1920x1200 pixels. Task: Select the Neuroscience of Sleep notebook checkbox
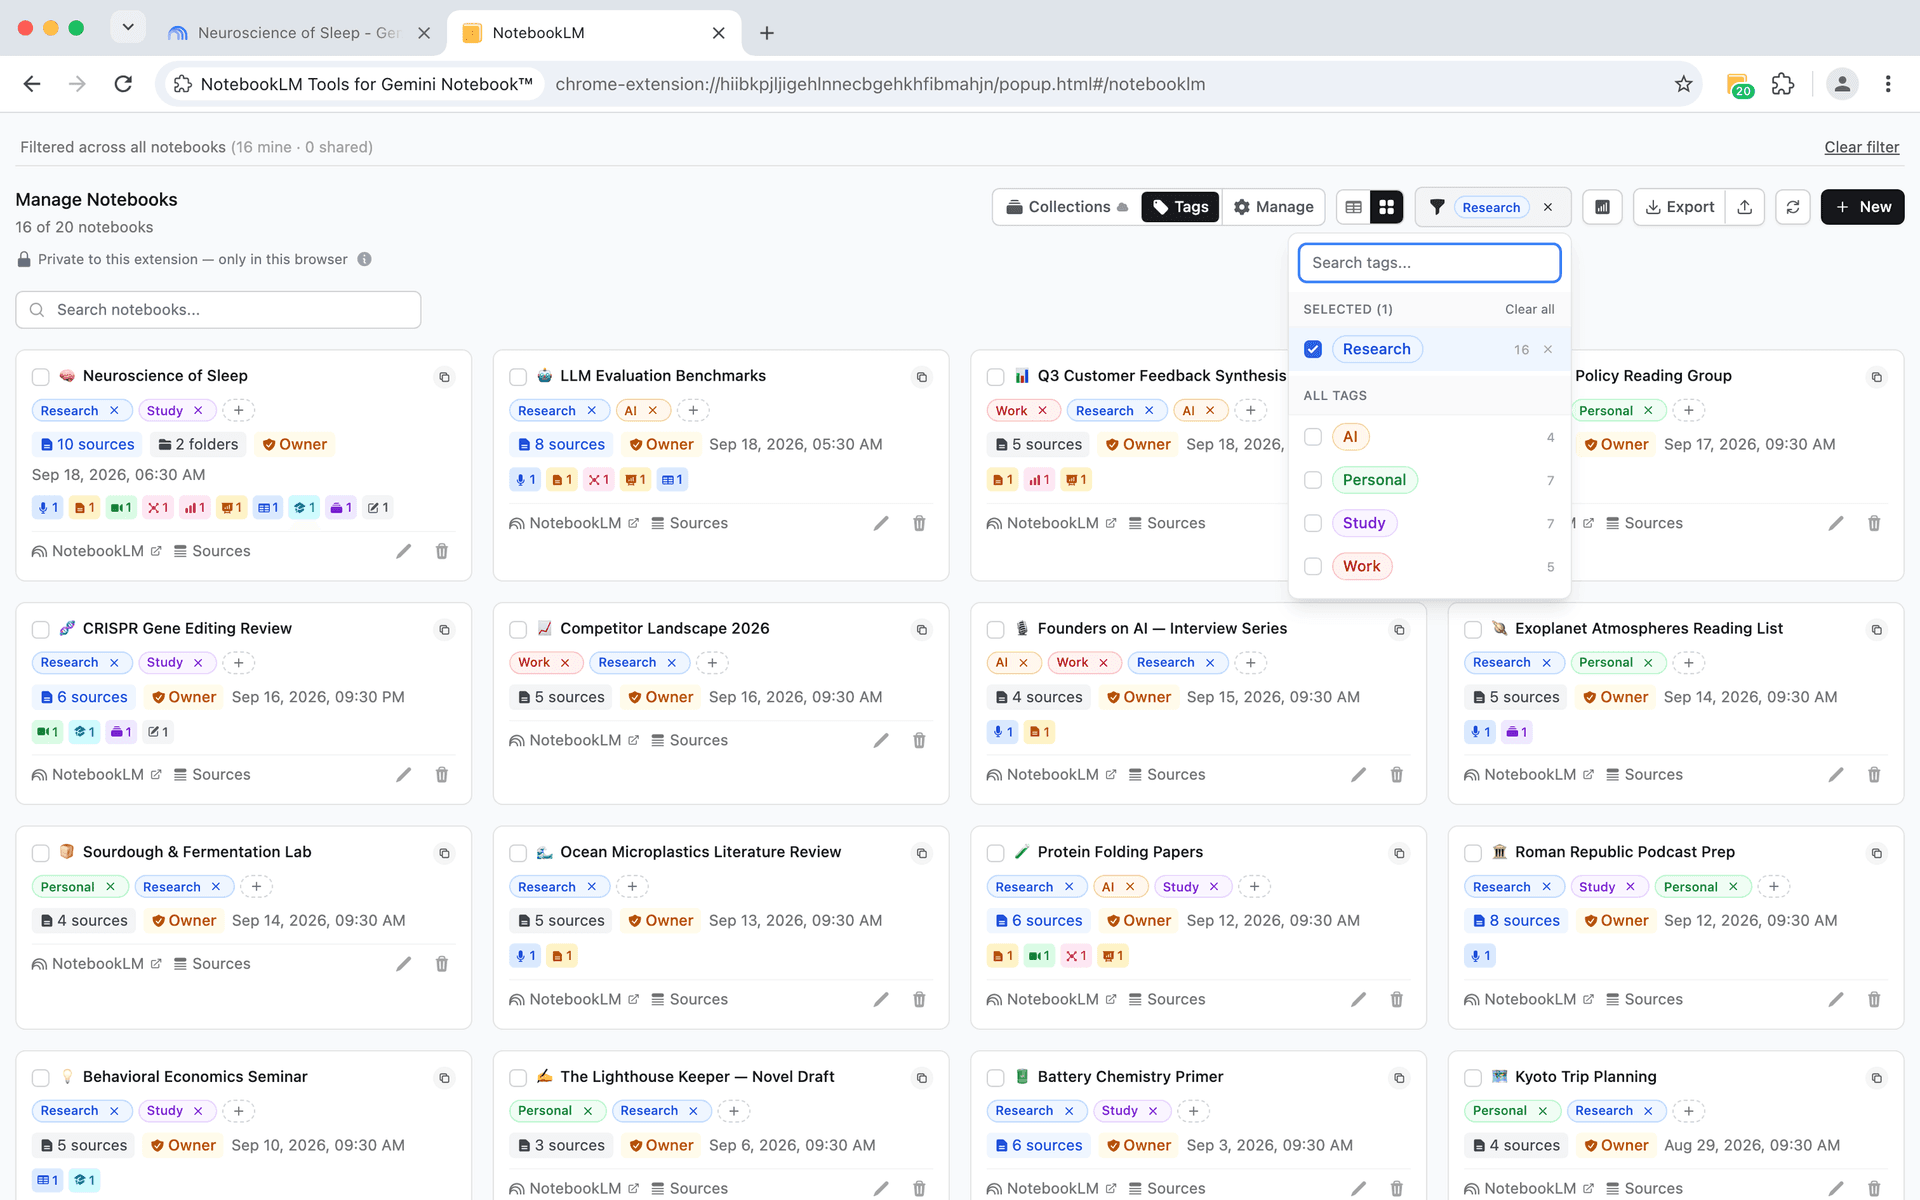pos(41,377)
